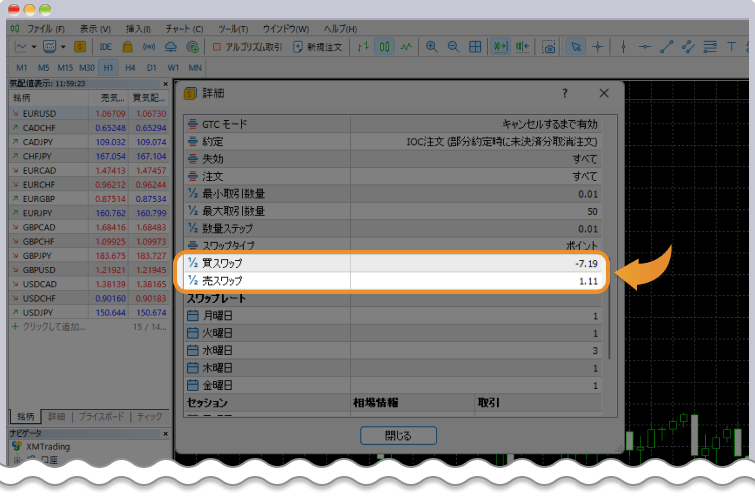
Task: Open the ウインドウ menu
Action: click(x=286, y=29)
